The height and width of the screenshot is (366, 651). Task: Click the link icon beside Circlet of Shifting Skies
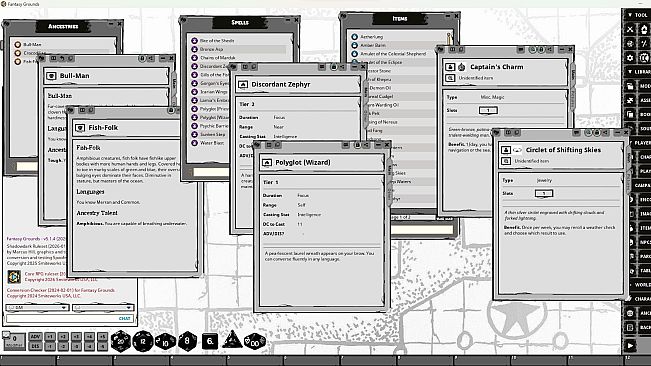coord(506,150)
